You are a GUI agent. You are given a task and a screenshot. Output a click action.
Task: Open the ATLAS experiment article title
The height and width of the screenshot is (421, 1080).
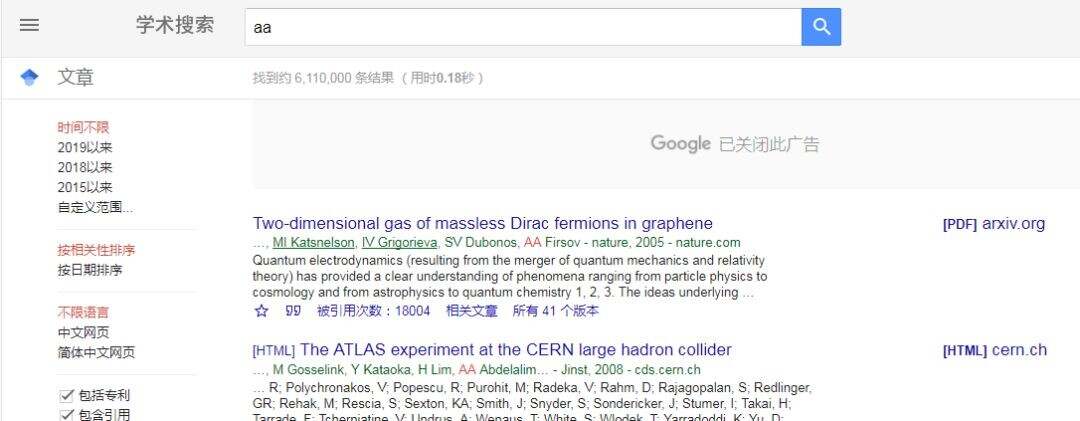pyautogui.click(x=516, y=349)
